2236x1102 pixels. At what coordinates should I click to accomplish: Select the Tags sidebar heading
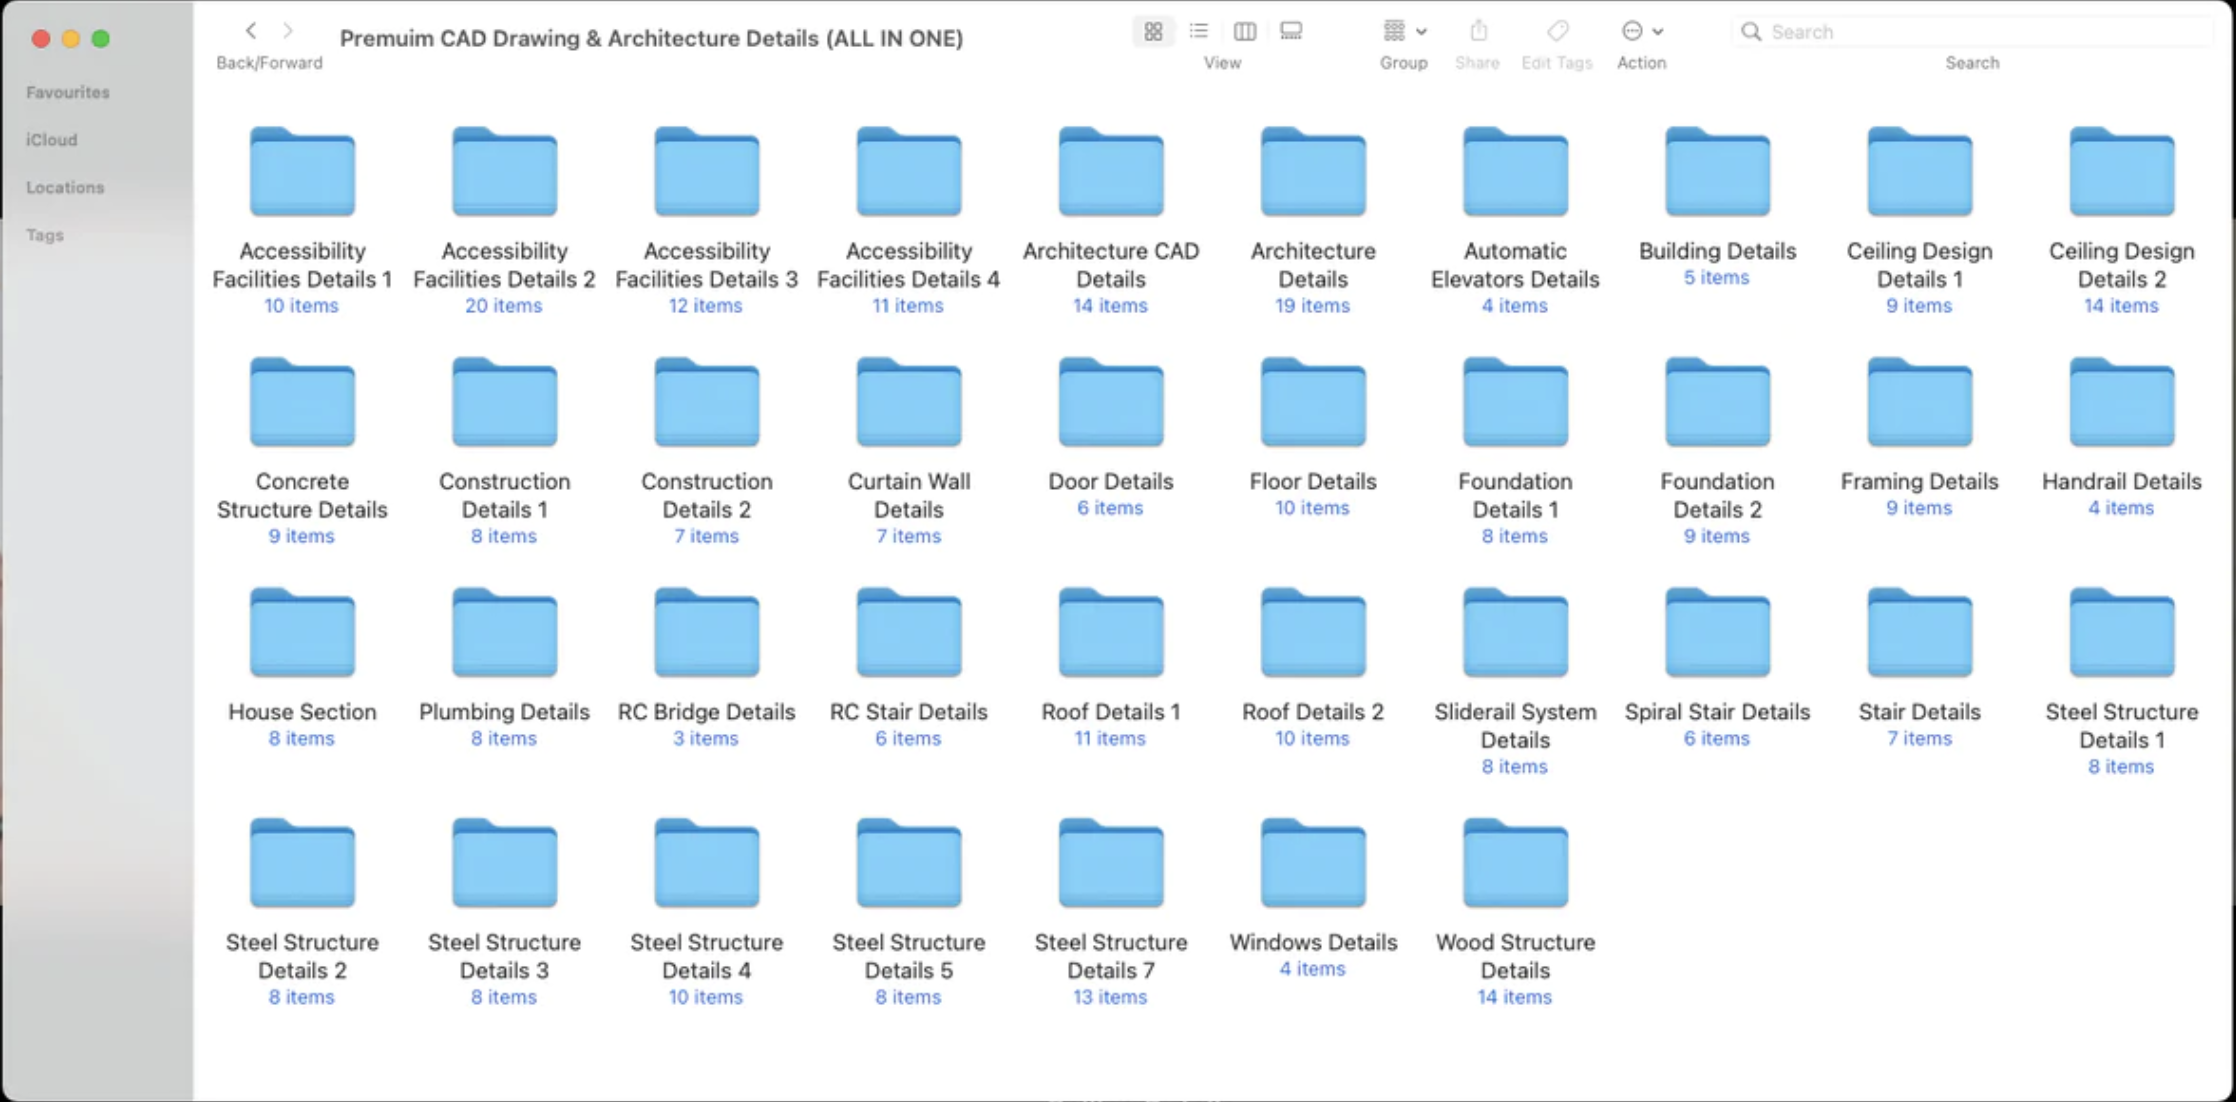(45, 236)
